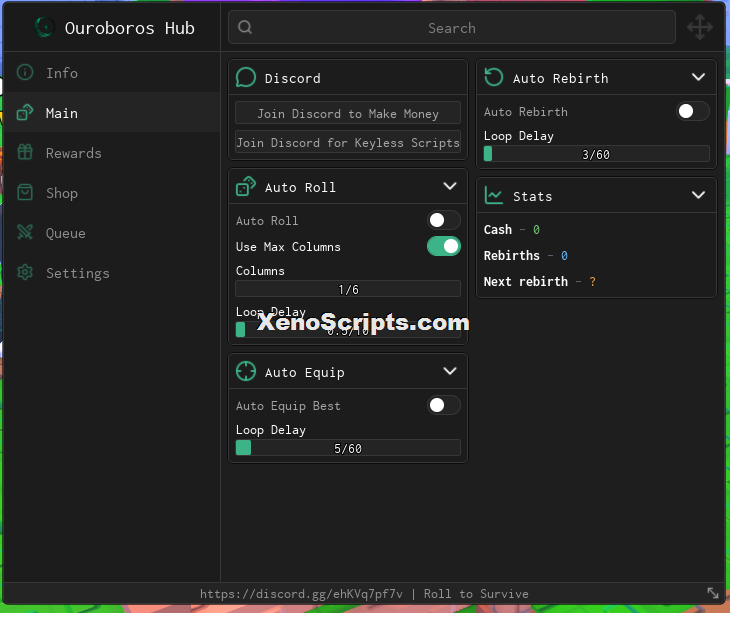This screenshot has height=643, width=730.
Task: Collapse the Auto Rebirth section chevron
Action: coord(698,77)
